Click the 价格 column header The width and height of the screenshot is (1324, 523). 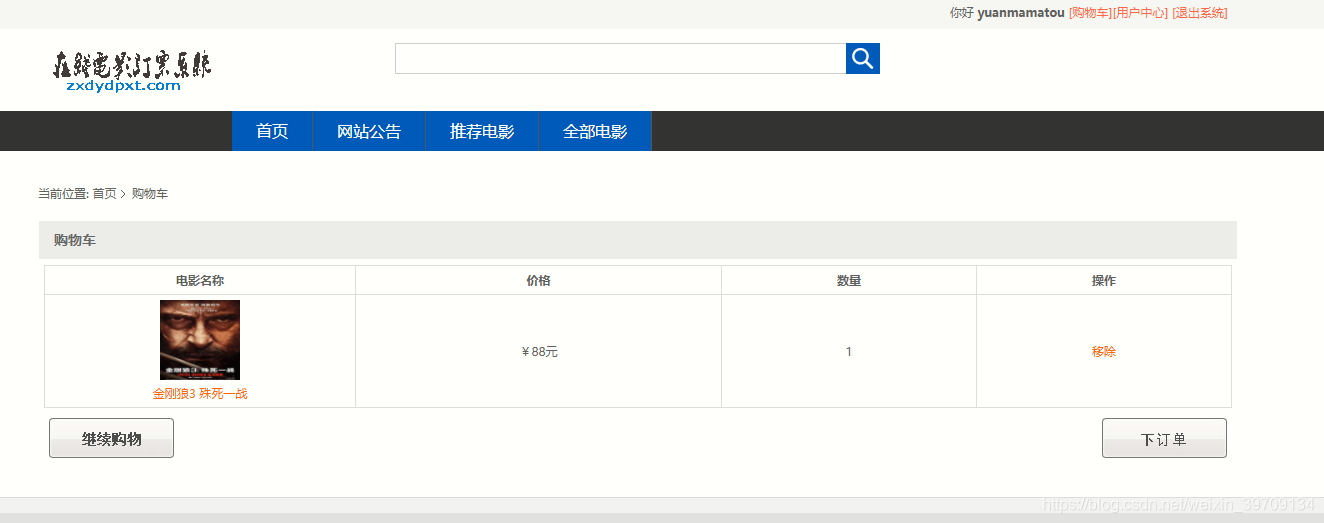click(539, 281)
